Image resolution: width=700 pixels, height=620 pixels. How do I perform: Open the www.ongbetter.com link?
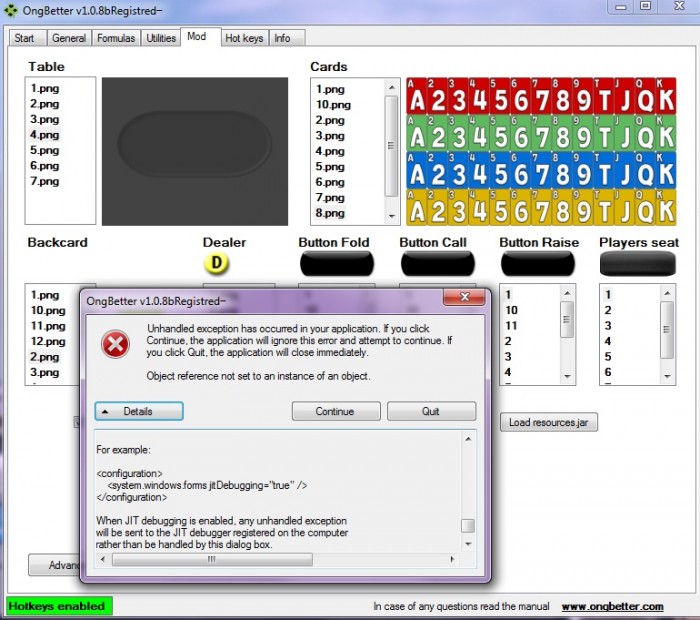click(612, 607)
